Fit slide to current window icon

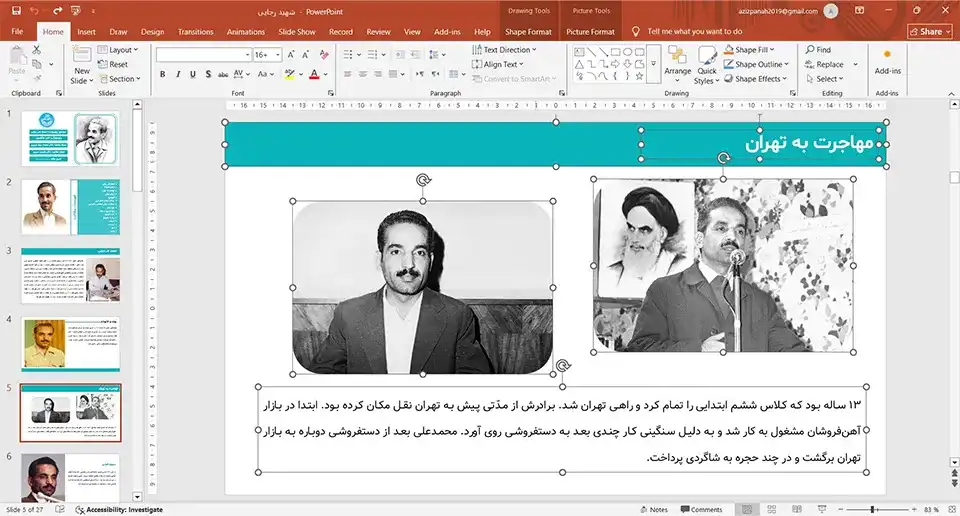point(951,509)
